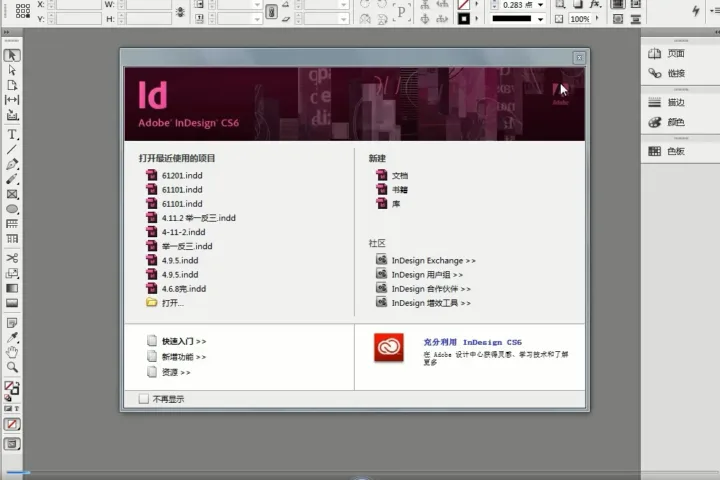This screenshot has height=480, width=720.
Task: Open the 快速入门 >> getting started link
Action: point(184,341)
